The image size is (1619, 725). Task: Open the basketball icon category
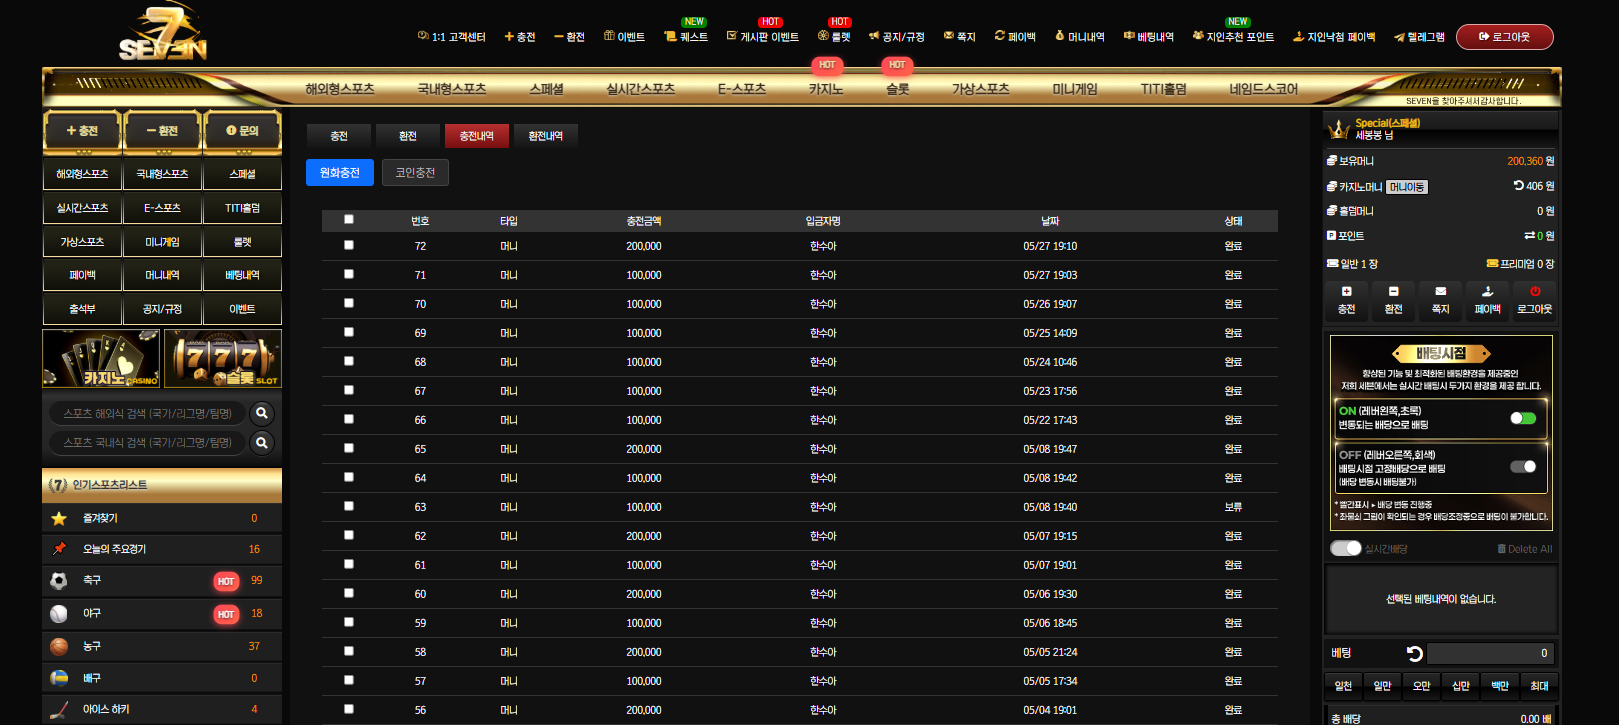click(x=59, y=646)
